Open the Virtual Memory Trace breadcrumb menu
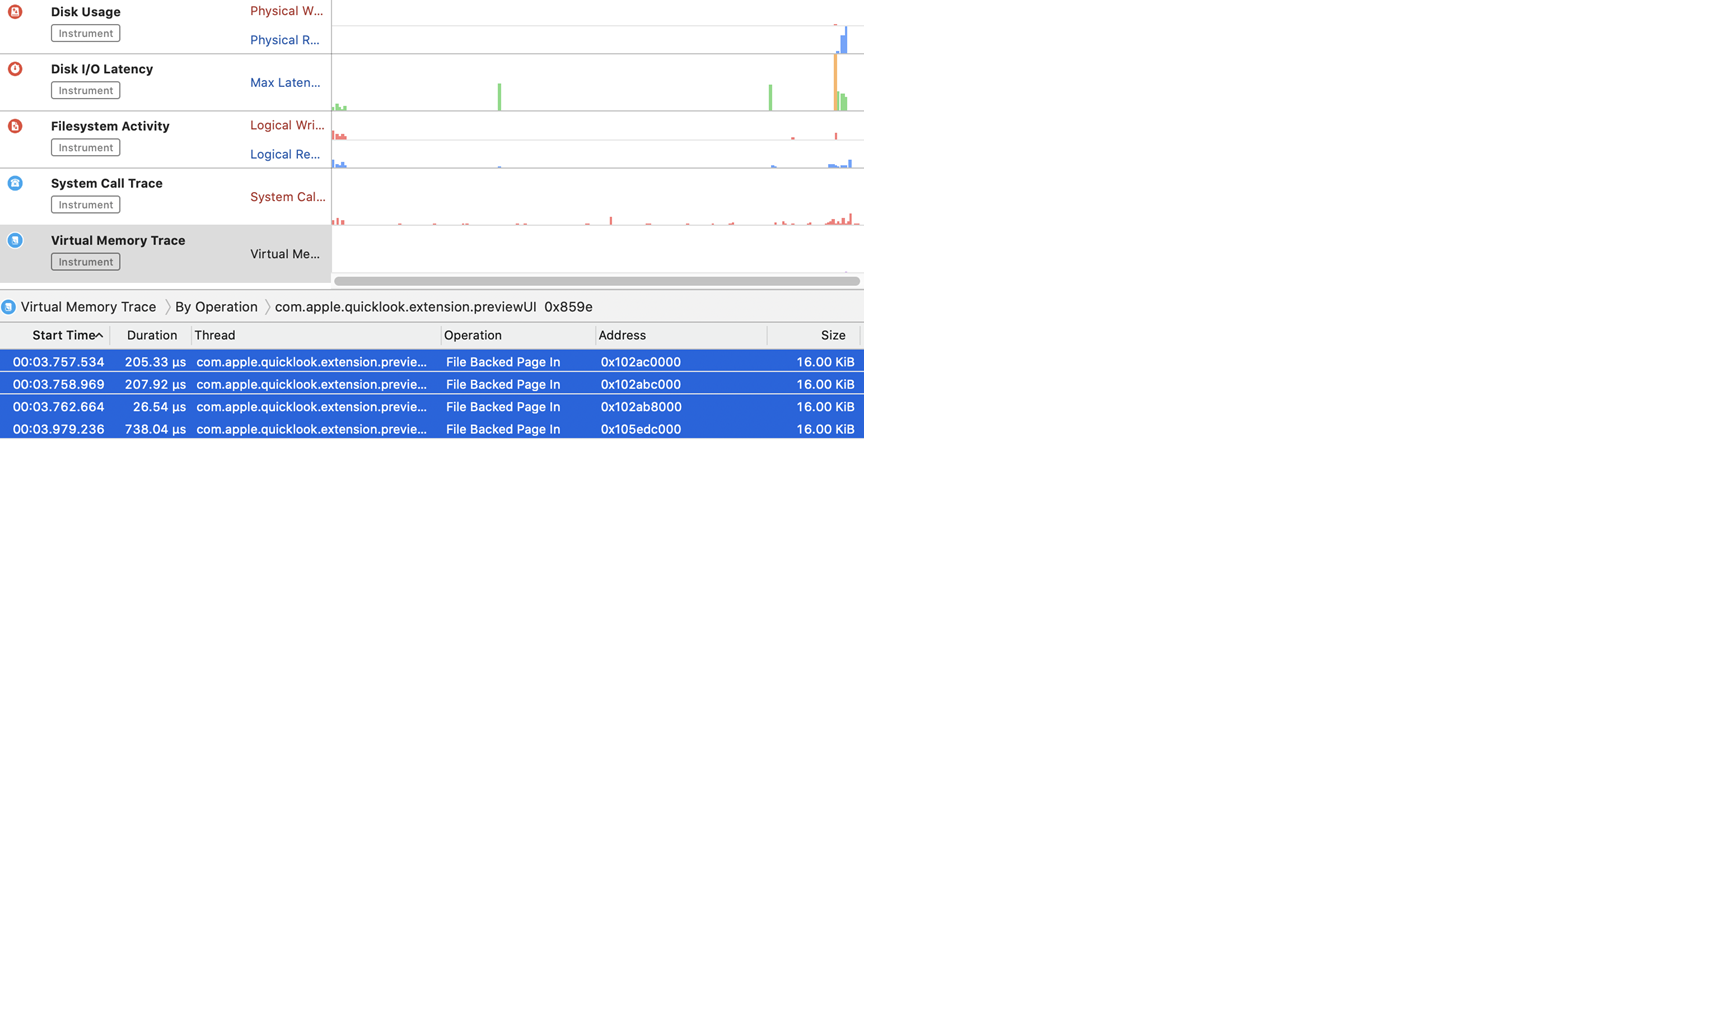Screen dimensions: 1728x1009 point(88,307)
